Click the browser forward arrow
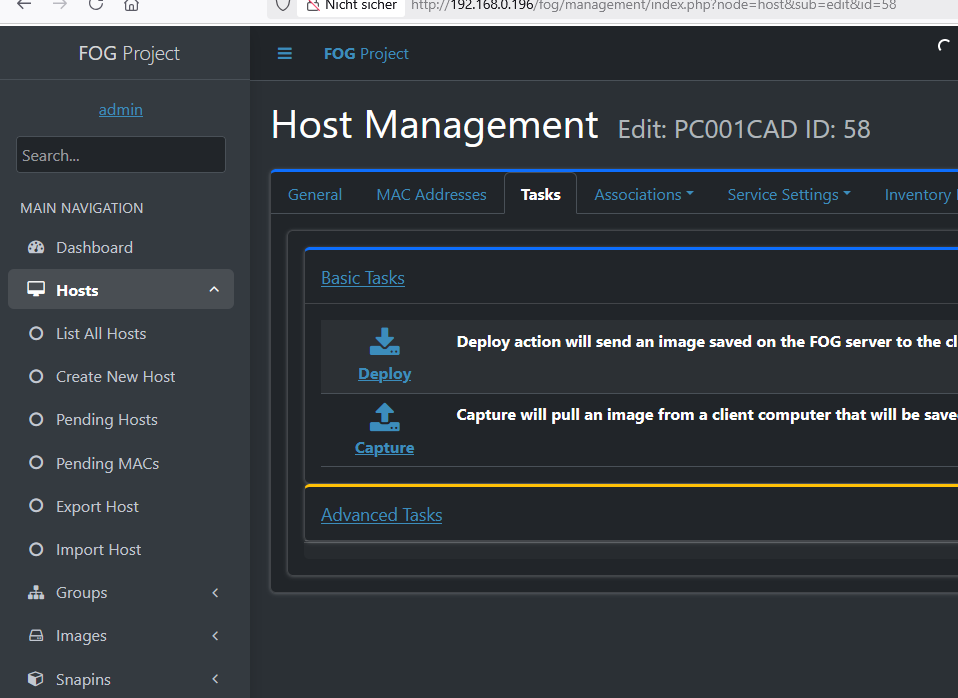Screen dimensions: 958x698 (60, 5)
